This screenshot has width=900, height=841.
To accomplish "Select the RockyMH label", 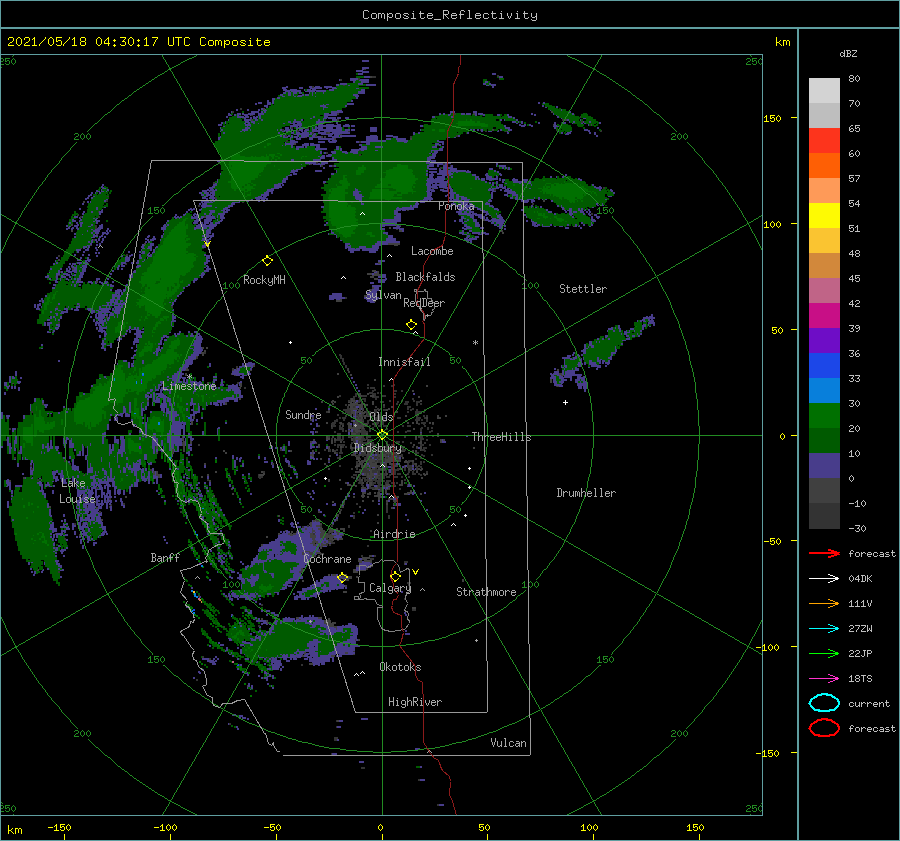I will [x=264, y=280].
